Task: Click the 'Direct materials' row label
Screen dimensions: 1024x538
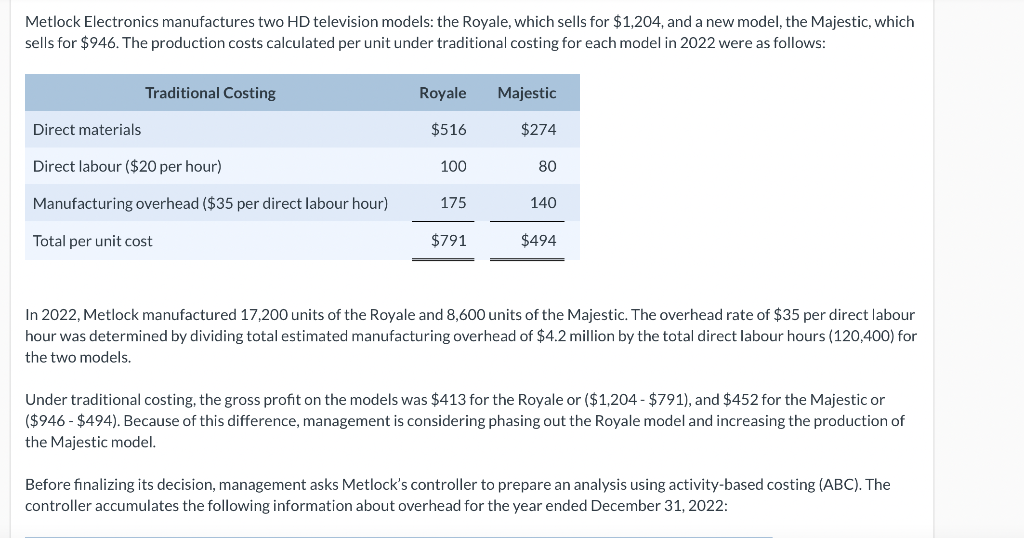Action: [x=87, y=129]
